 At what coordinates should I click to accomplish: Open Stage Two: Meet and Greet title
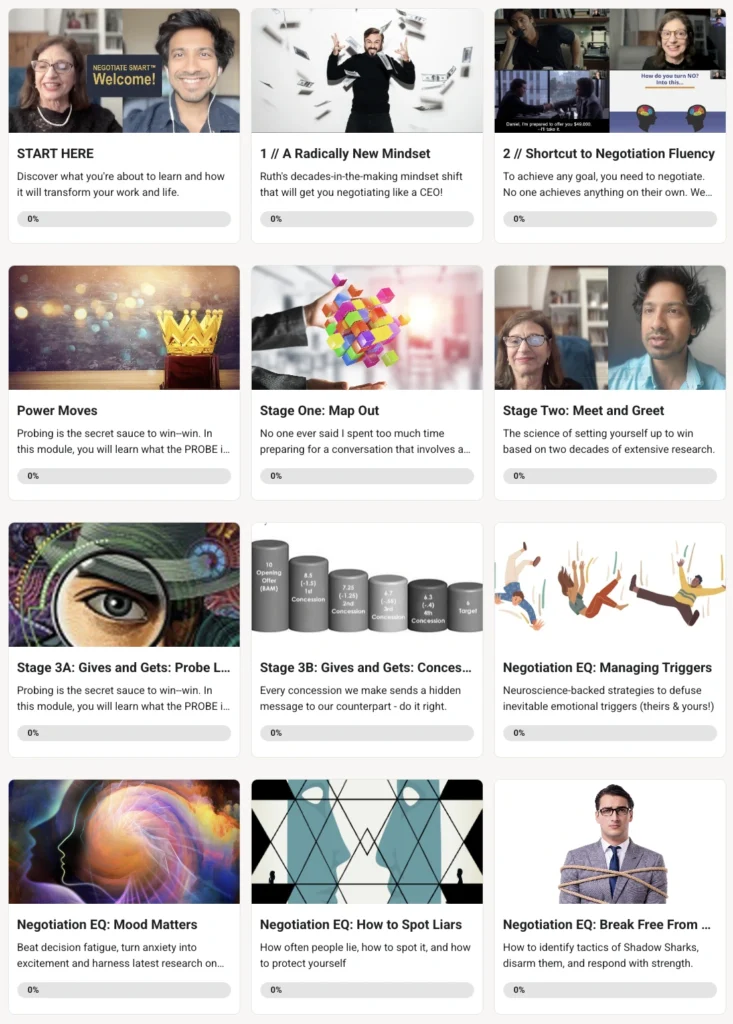coord(583,411)
